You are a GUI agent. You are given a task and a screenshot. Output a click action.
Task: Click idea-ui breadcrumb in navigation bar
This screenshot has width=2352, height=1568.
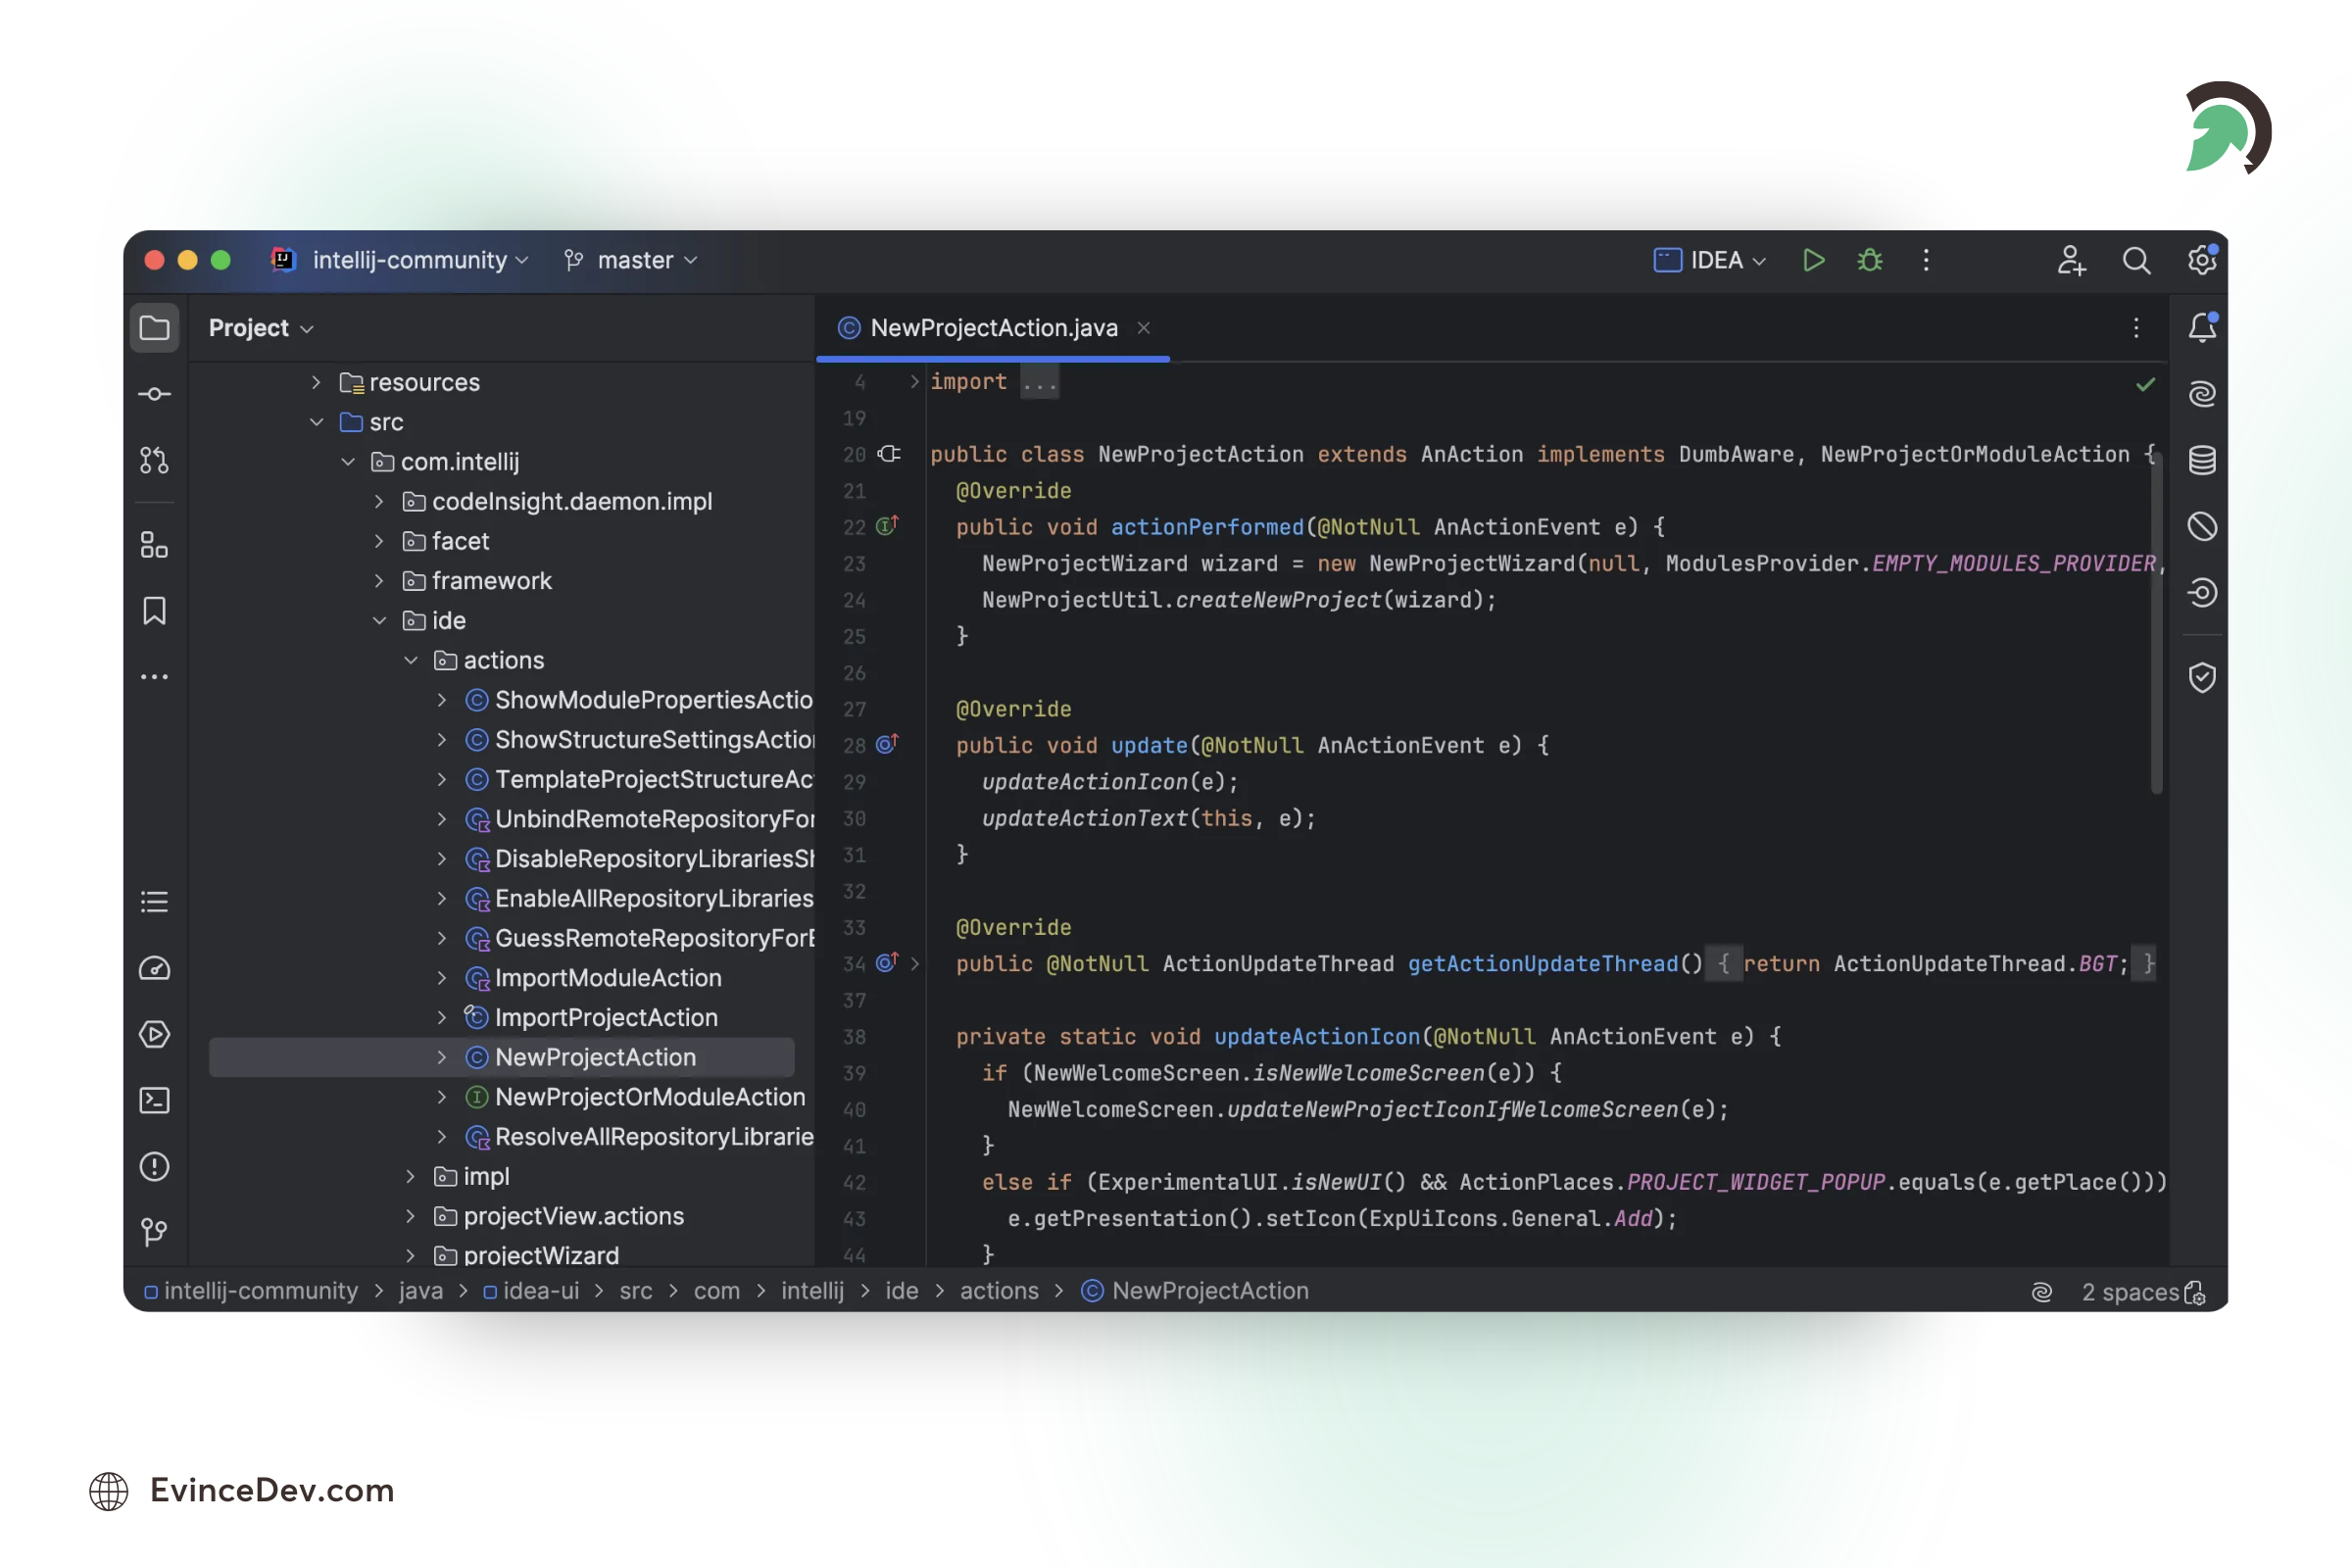531,1291
